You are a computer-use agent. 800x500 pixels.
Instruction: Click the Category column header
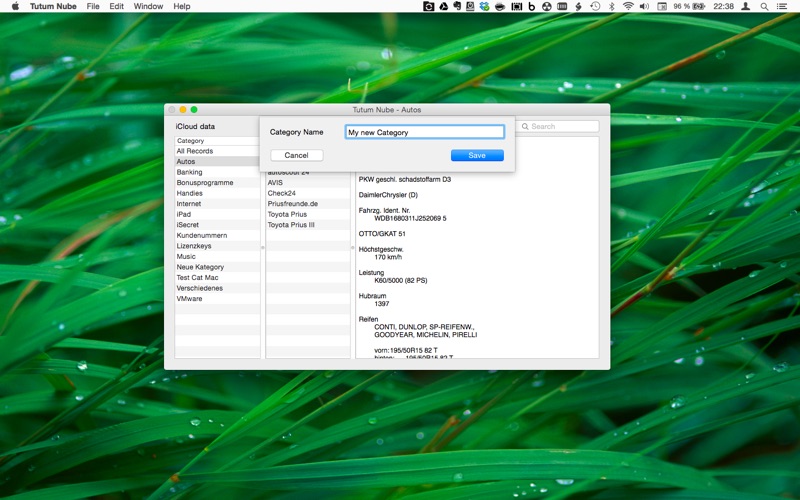pos(217,140)
